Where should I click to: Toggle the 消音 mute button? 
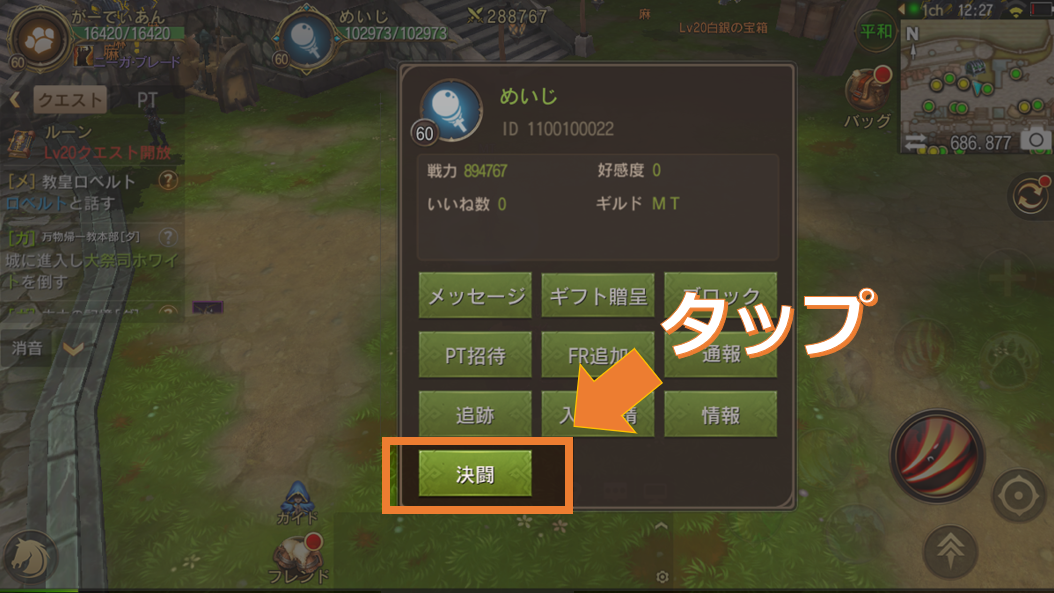pos(27,348)
